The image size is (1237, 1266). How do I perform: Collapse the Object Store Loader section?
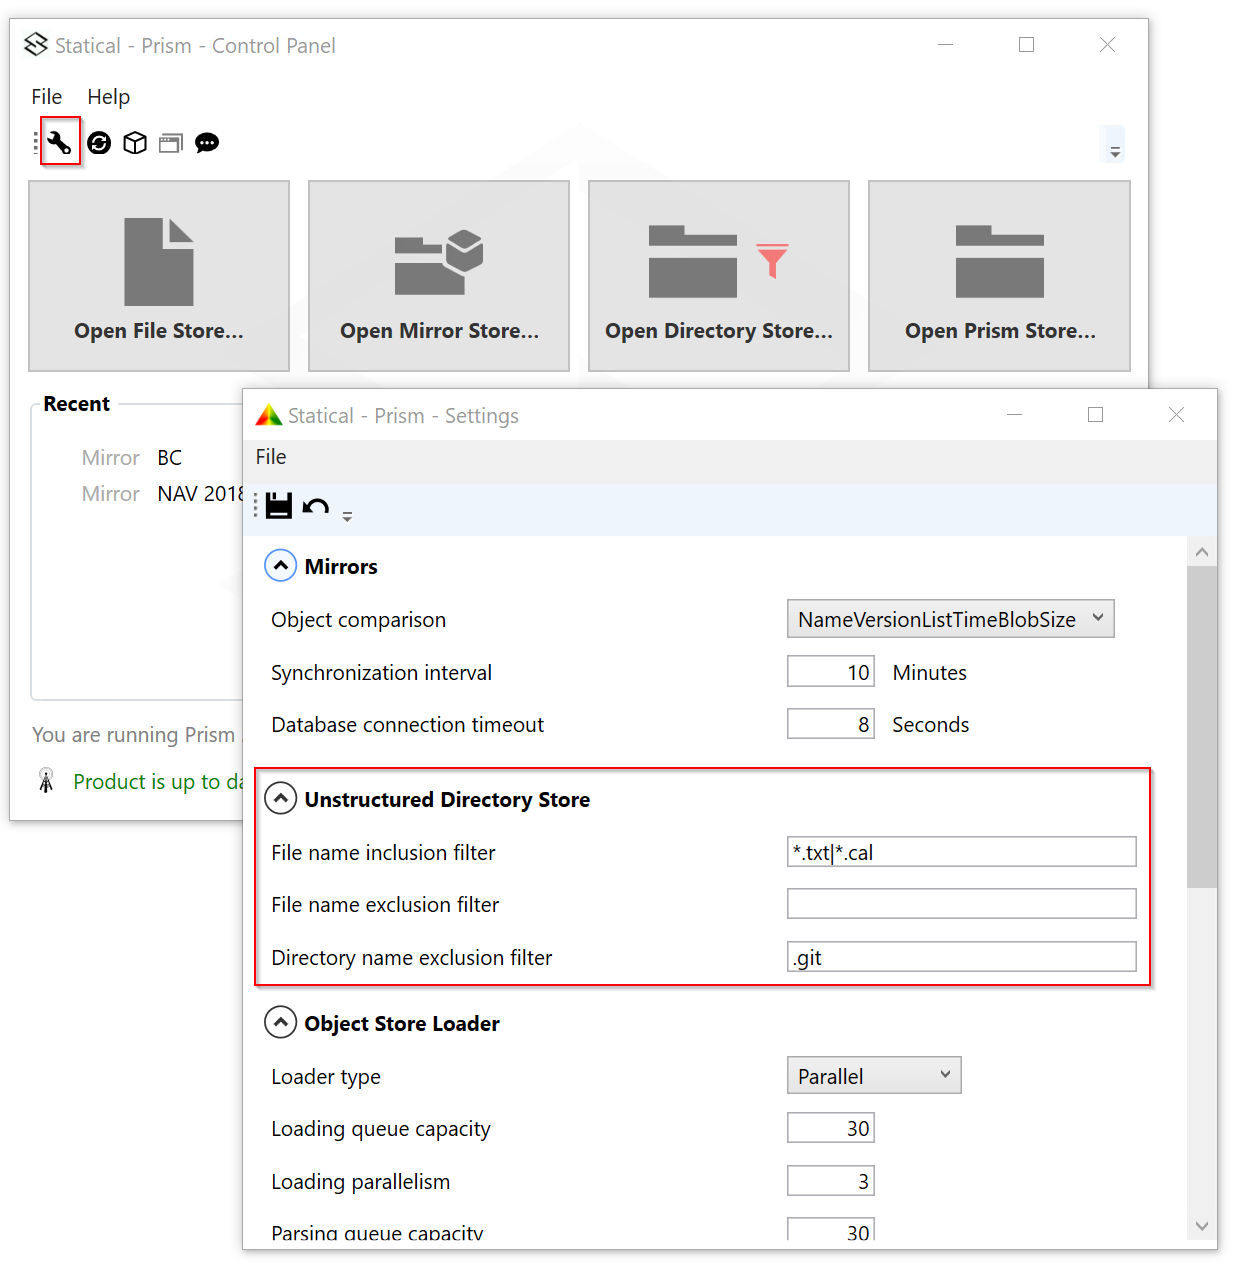(281, 1023)
